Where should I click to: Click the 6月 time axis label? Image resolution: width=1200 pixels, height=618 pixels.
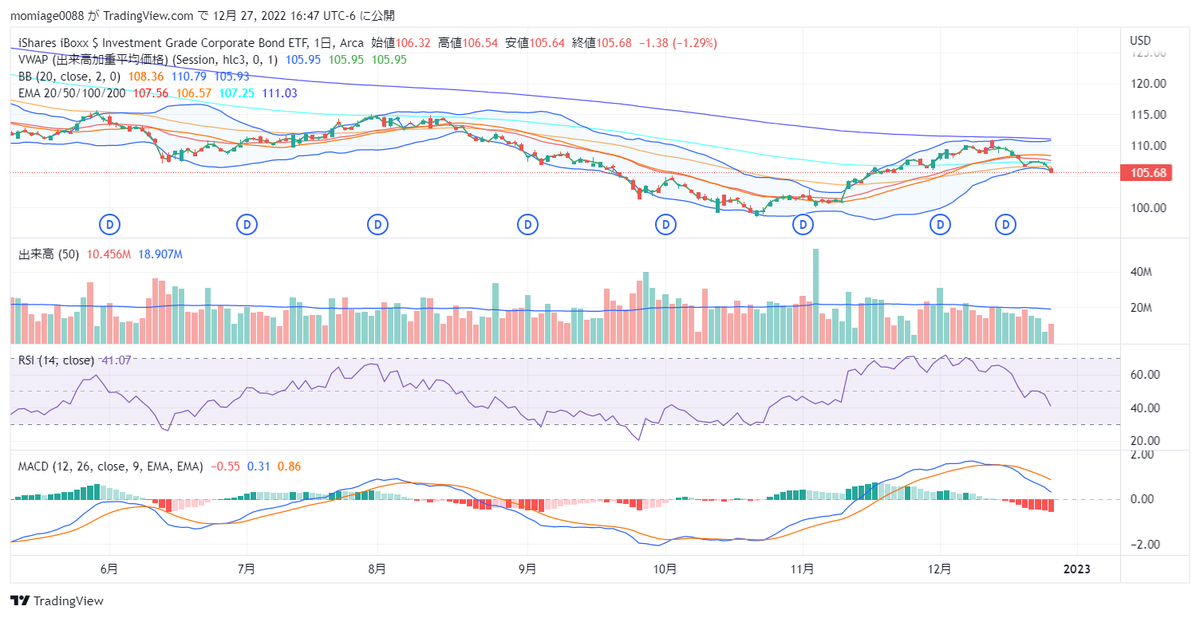(110, 568)
